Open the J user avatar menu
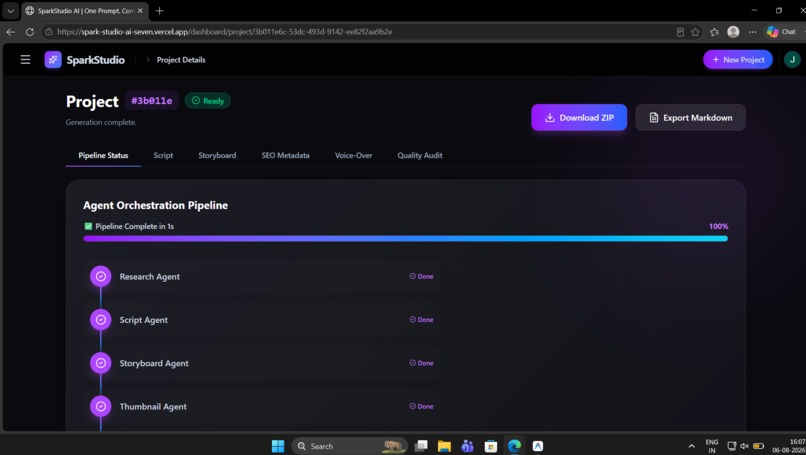This screenshot has height=455, width=806. (792, 60)
